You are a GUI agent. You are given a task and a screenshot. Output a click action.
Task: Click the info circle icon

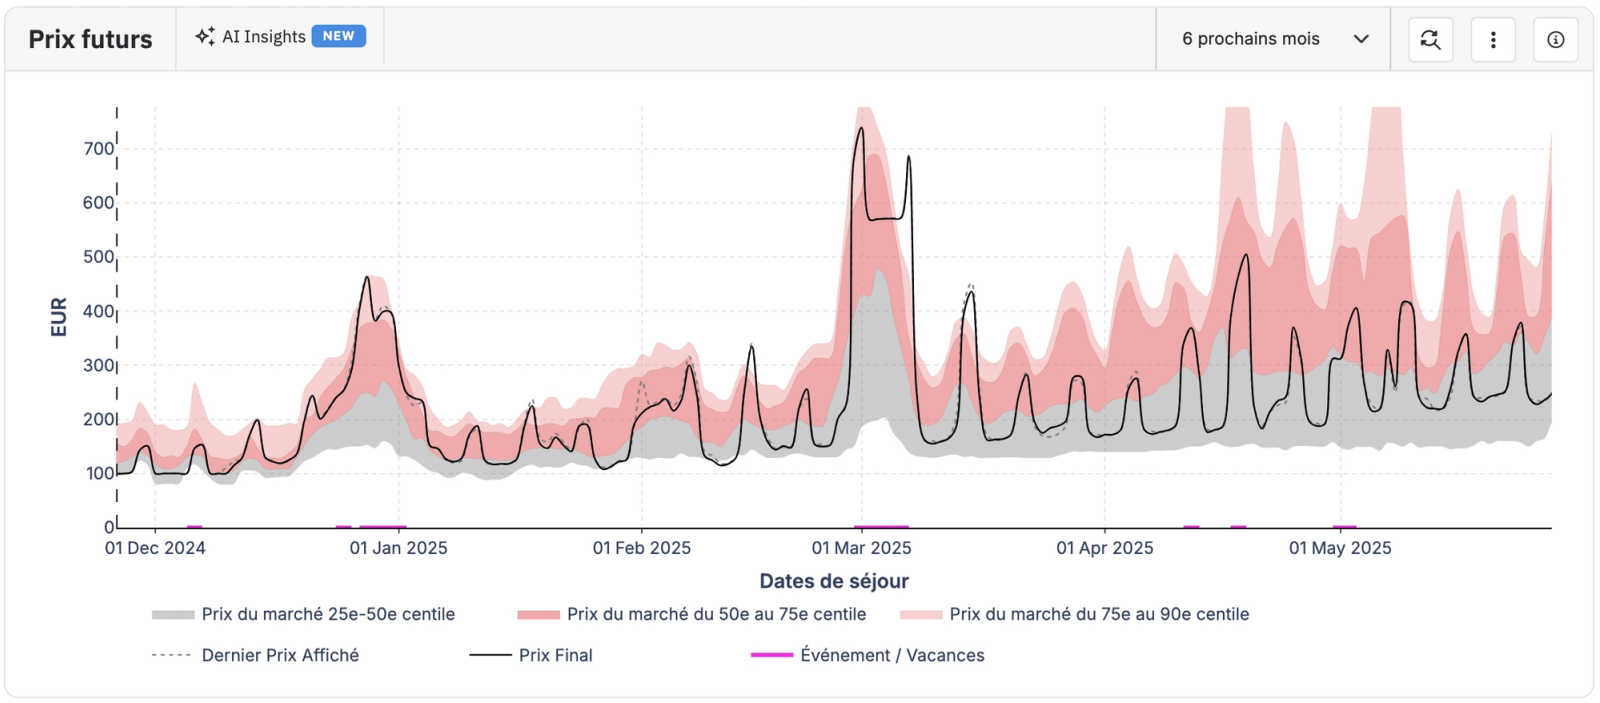pyautogui.click(x=1555, y=39)
